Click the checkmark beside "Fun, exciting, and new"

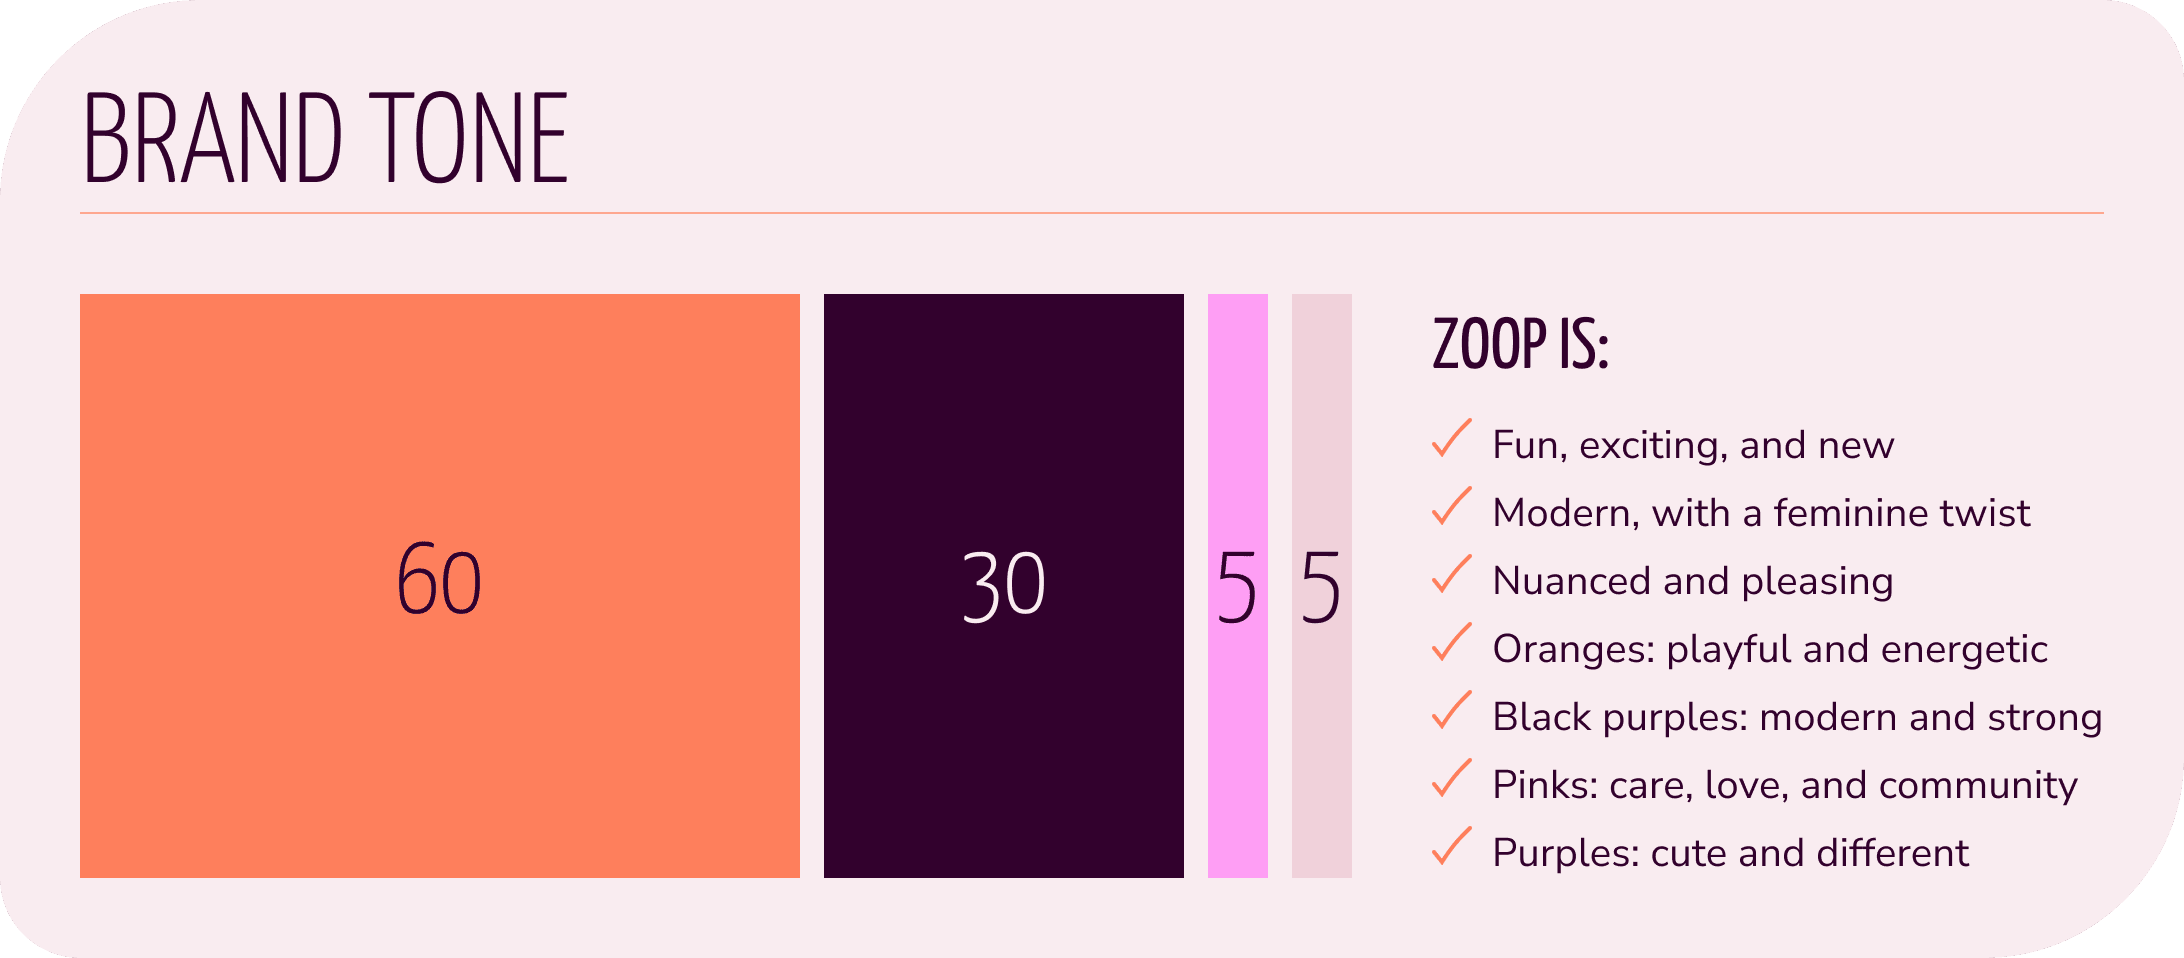[x=1451, y=439]
